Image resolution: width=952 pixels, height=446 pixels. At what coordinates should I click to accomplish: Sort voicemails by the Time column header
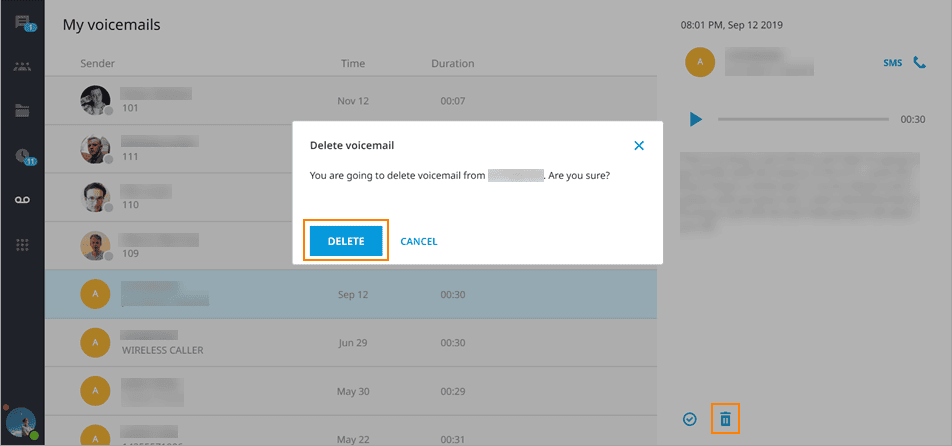point(352,63)
